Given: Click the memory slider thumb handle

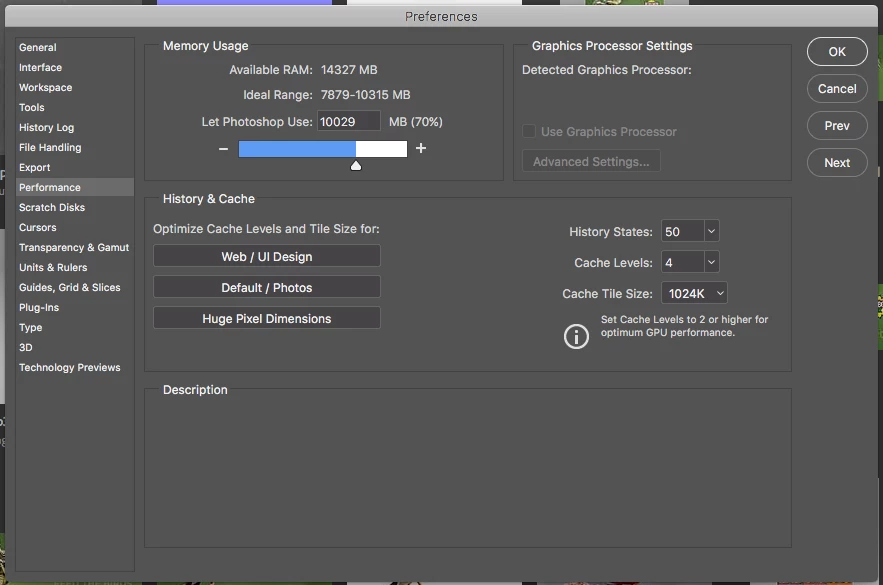Looking at the screenshot, I should (356, 166).
